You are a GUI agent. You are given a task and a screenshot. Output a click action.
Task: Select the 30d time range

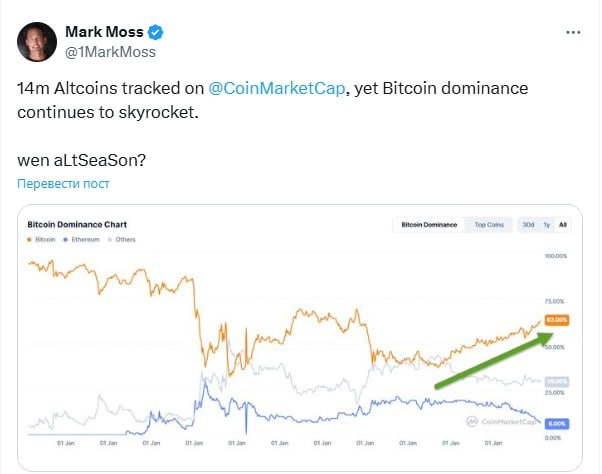[x=528, y=225]
